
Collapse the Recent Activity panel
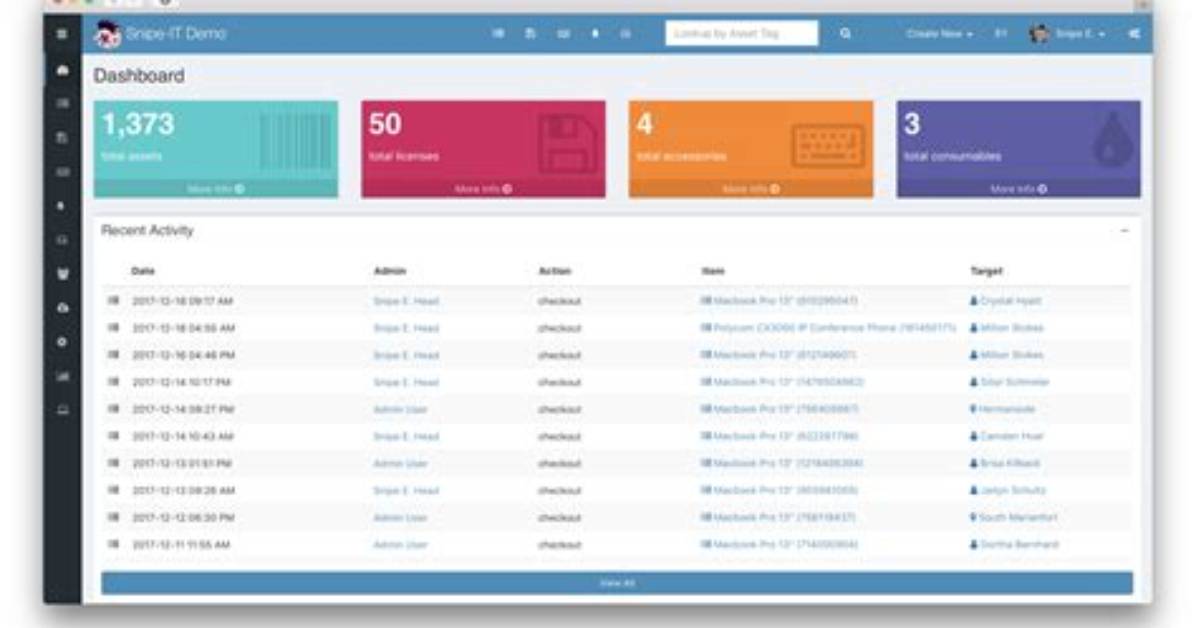click(x=1124, y=230)
